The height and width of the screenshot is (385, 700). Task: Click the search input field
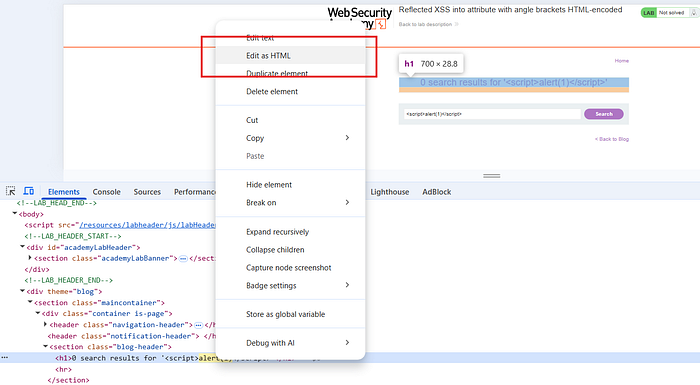tap(492, 114)
